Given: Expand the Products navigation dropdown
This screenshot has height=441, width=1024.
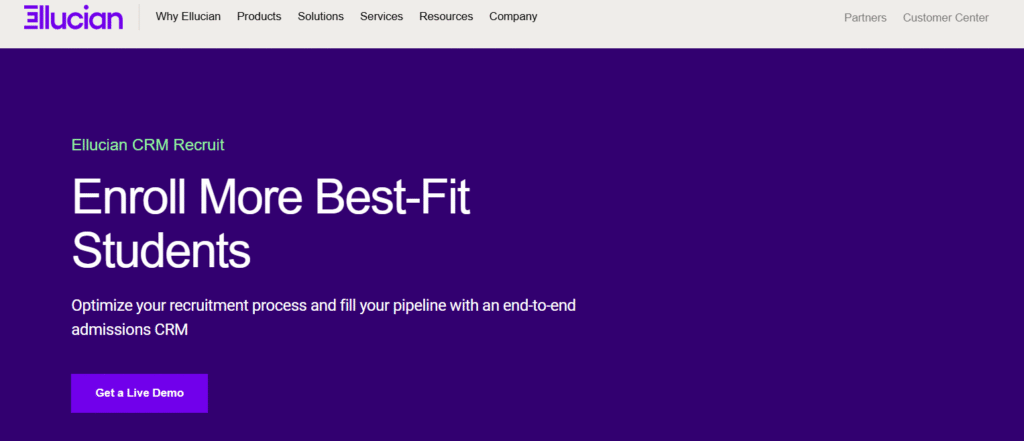Looking at the screenshot, I should [x=259, y=17].
